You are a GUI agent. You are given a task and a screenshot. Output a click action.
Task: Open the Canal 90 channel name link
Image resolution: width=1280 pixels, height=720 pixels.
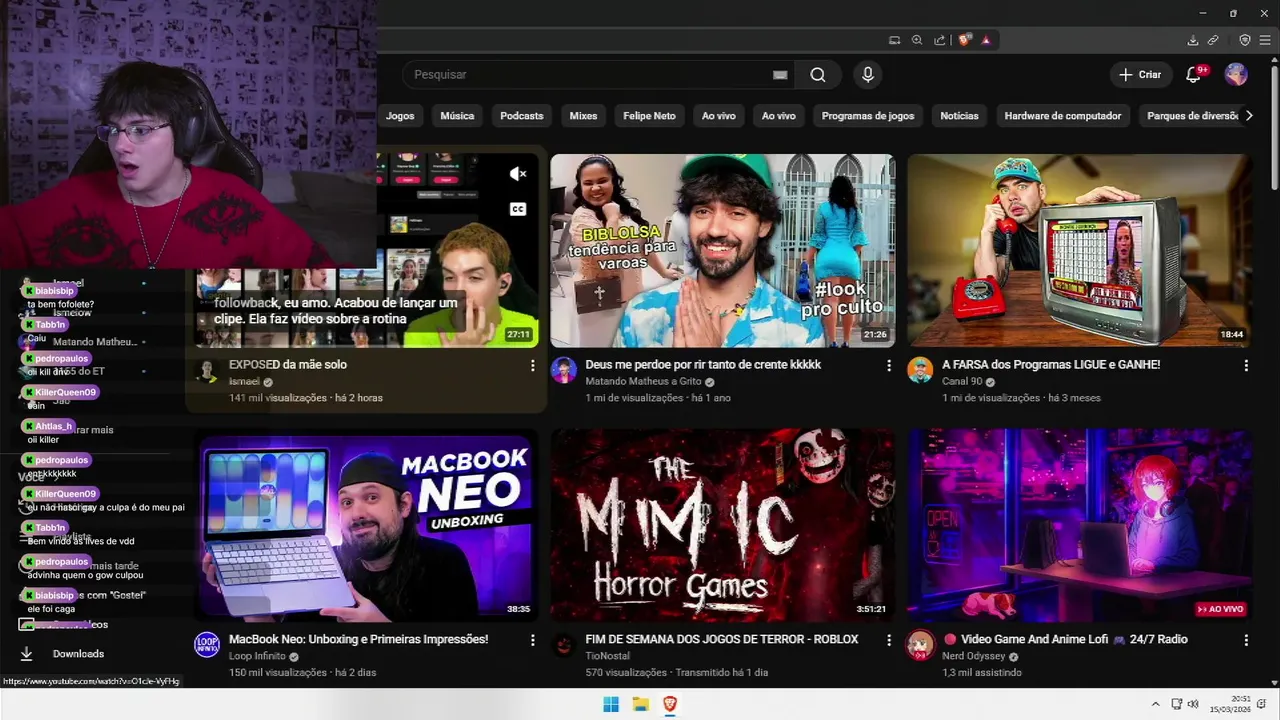[x=962, y=382]
